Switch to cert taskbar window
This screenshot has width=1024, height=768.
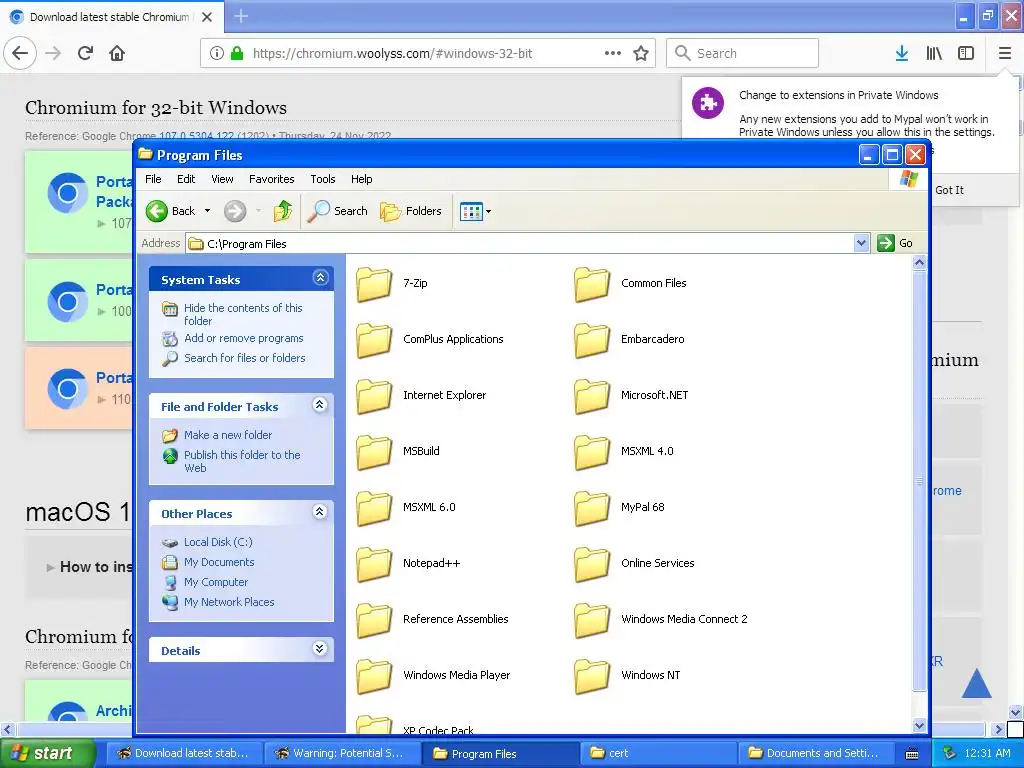point(658,753)
